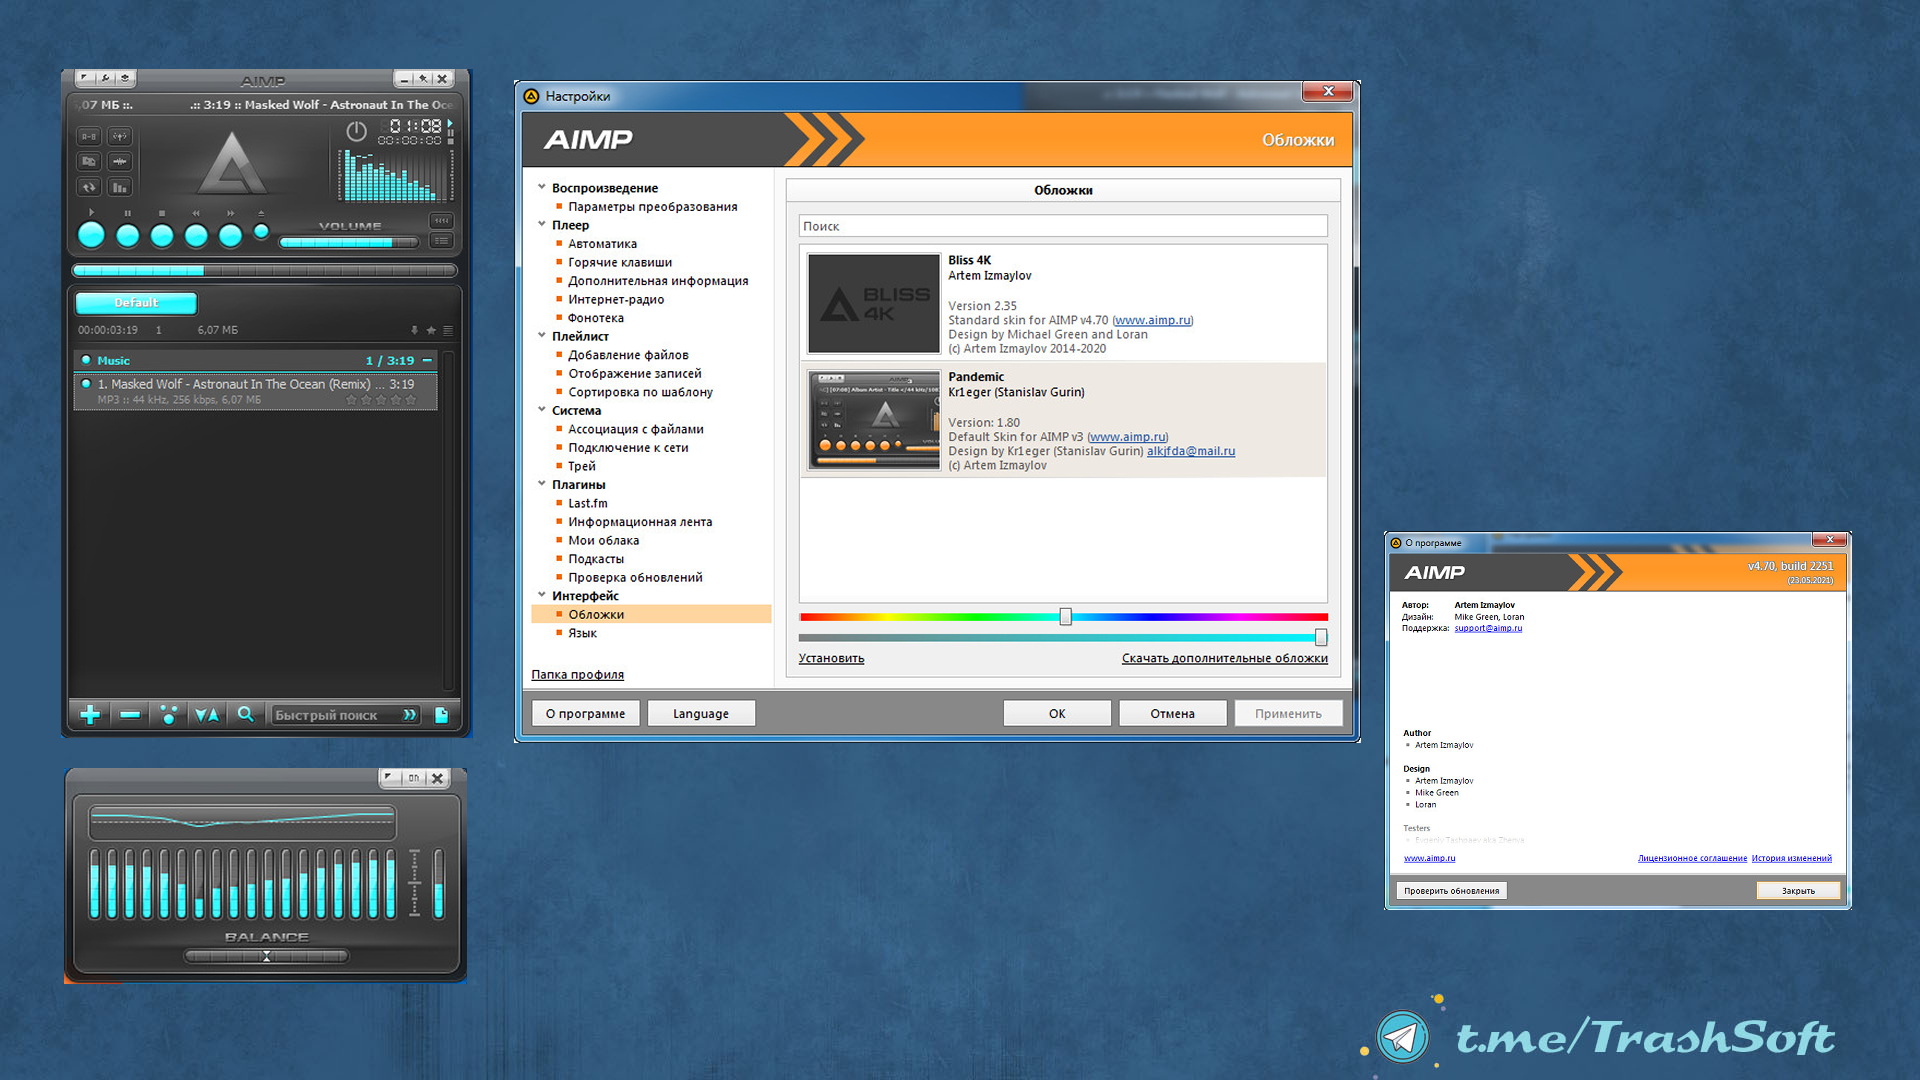The width and height of the screenshot is (1920, 1080).
Task: Skip to the next track
Action: (x=230, y=235)
